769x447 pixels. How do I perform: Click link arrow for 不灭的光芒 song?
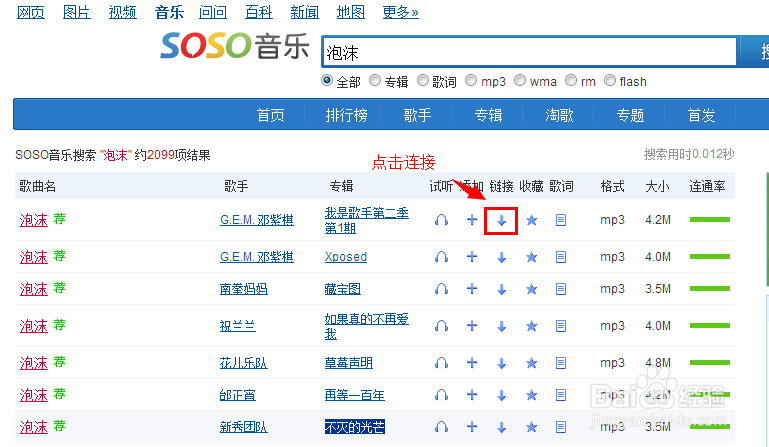(501, 428)
